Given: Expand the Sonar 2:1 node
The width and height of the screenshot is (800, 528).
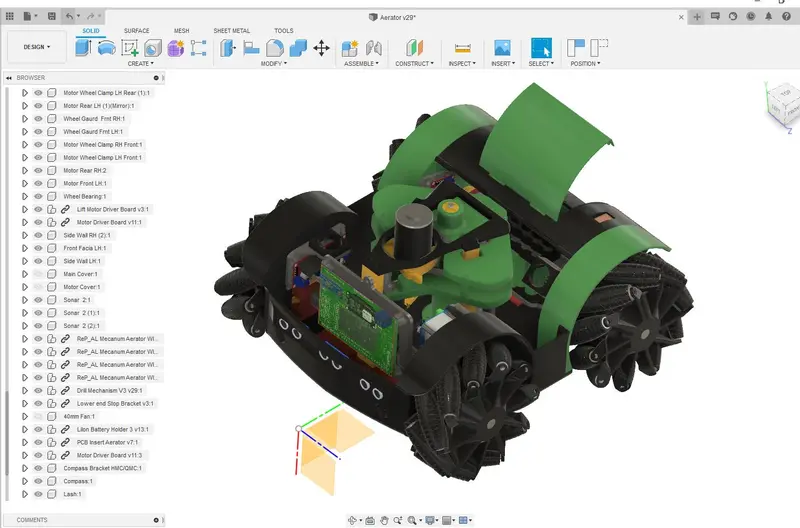Looking at the screenshot, I should (x=24, y=300).
